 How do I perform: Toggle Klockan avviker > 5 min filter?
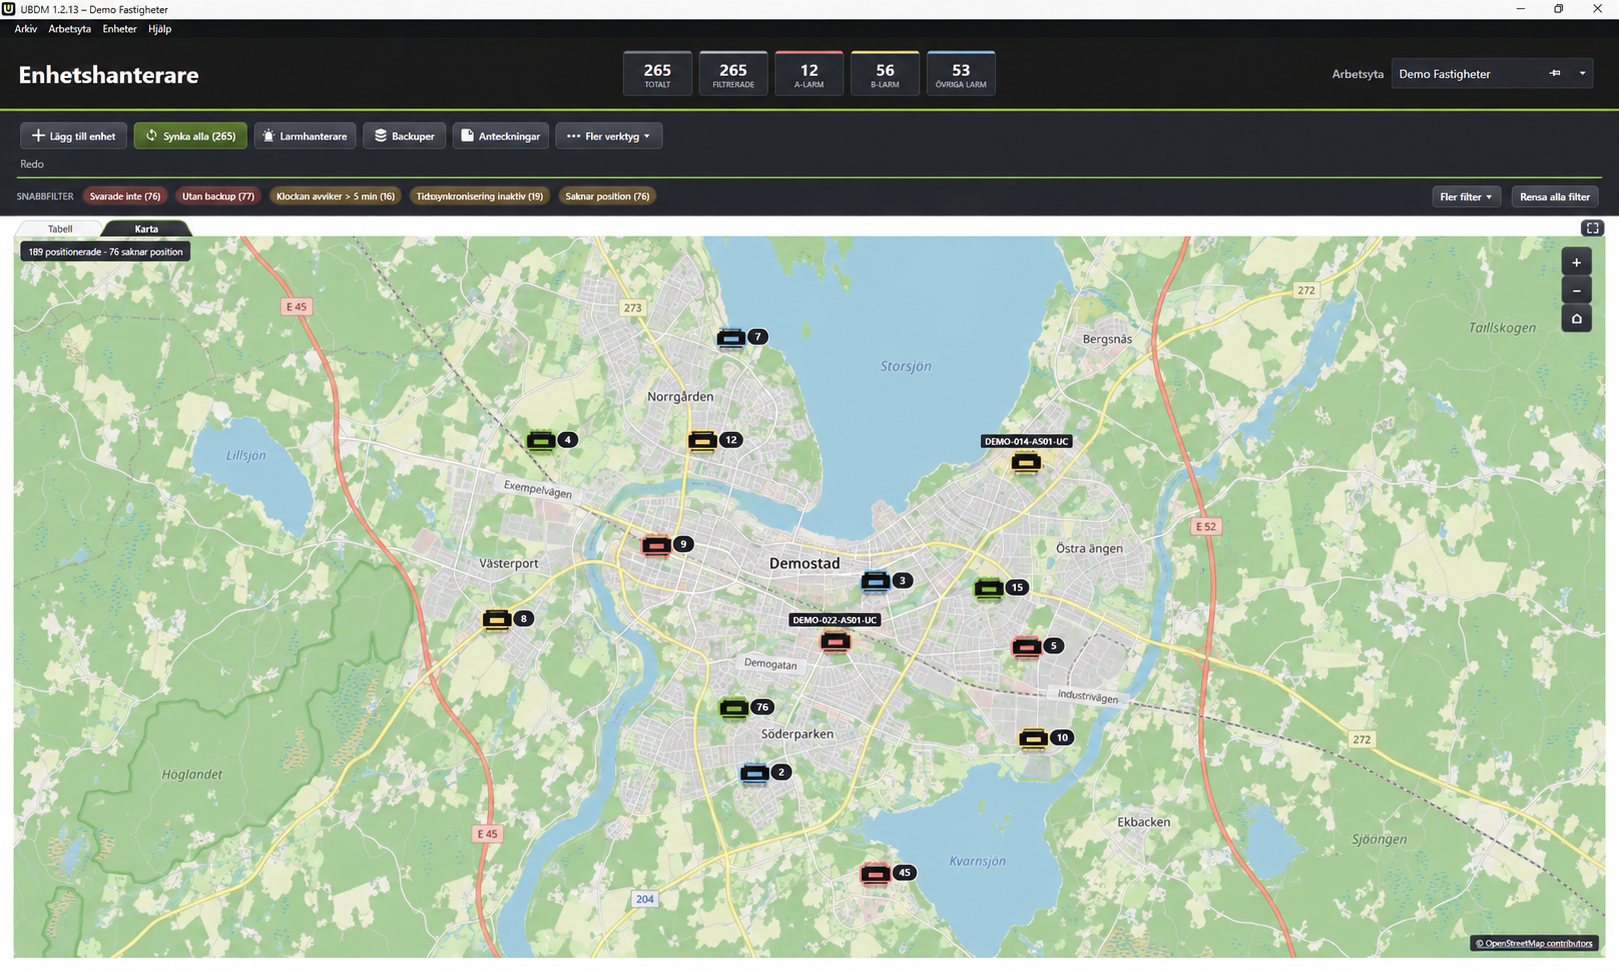coord(335,196)
